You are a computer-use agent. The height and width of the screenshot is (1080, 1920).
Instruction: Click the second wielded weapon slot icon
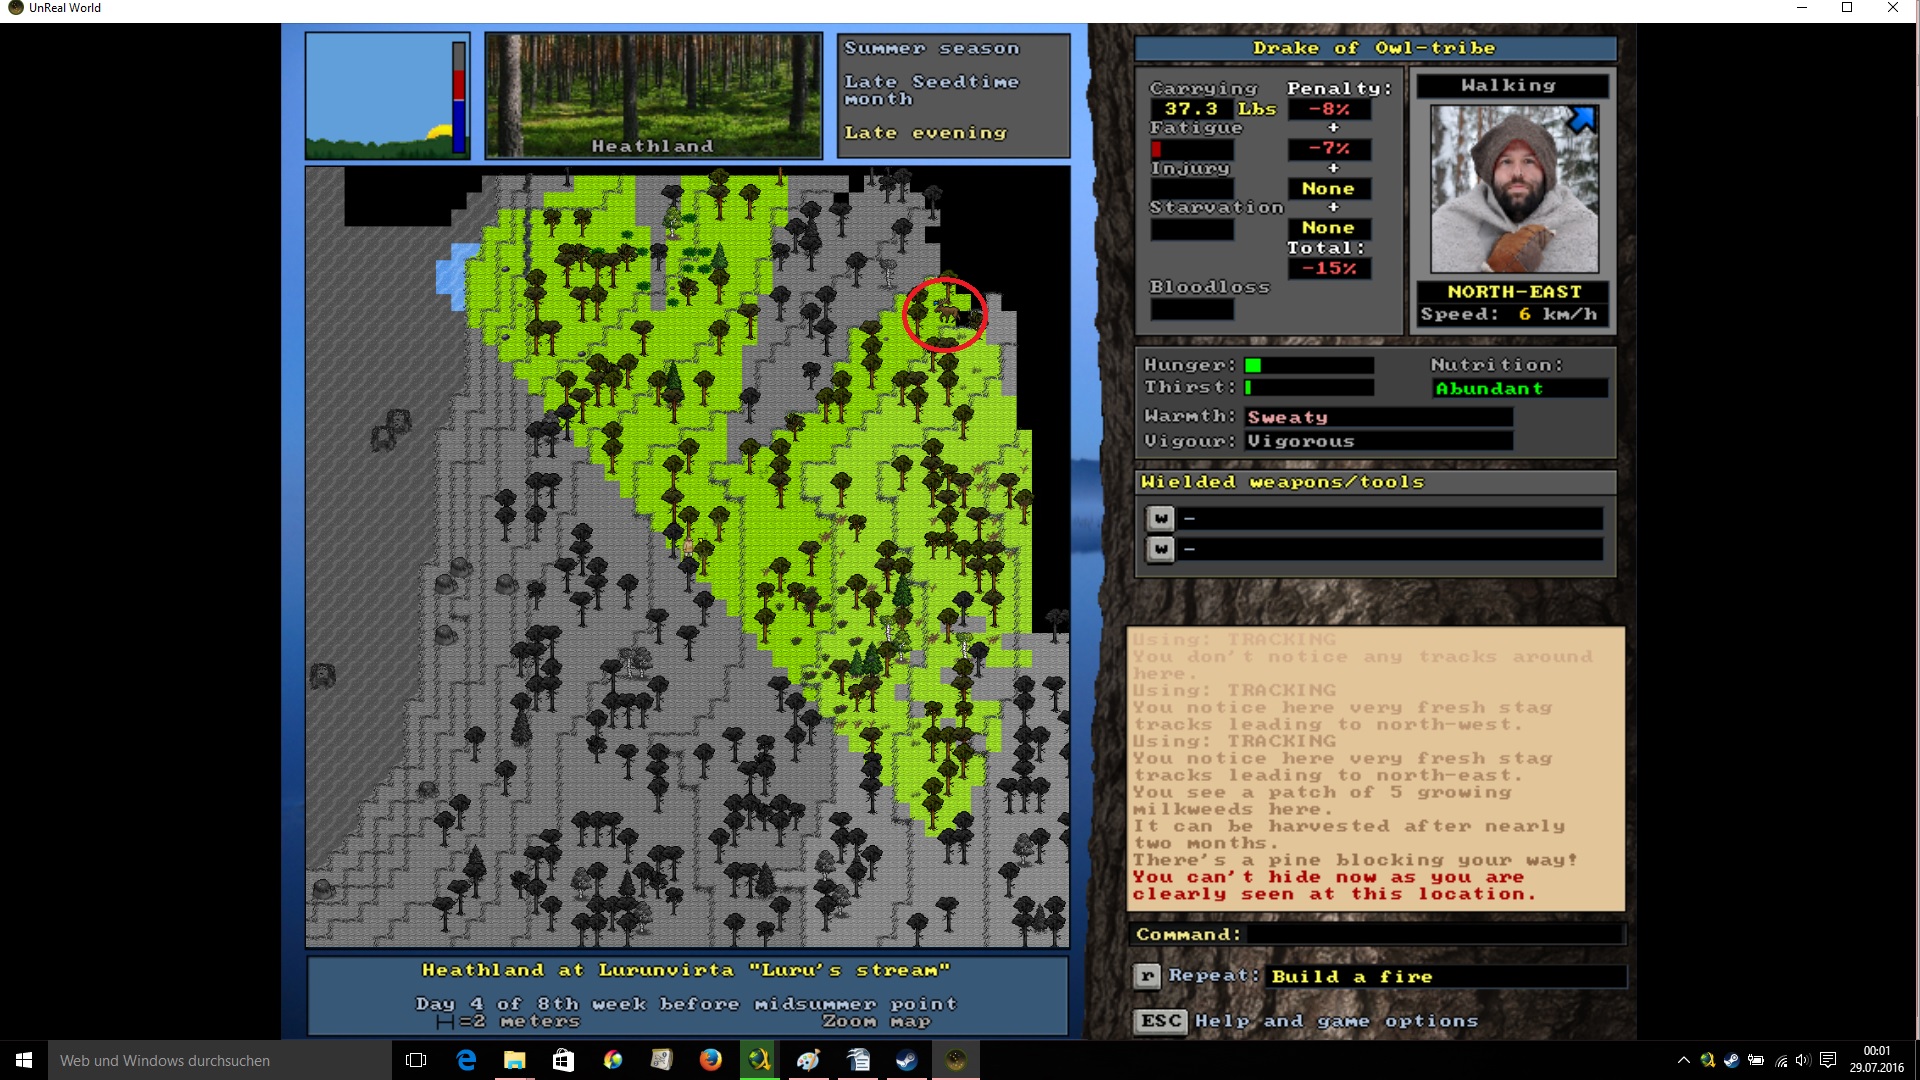pyautogui.click(x=1160, y=549)
